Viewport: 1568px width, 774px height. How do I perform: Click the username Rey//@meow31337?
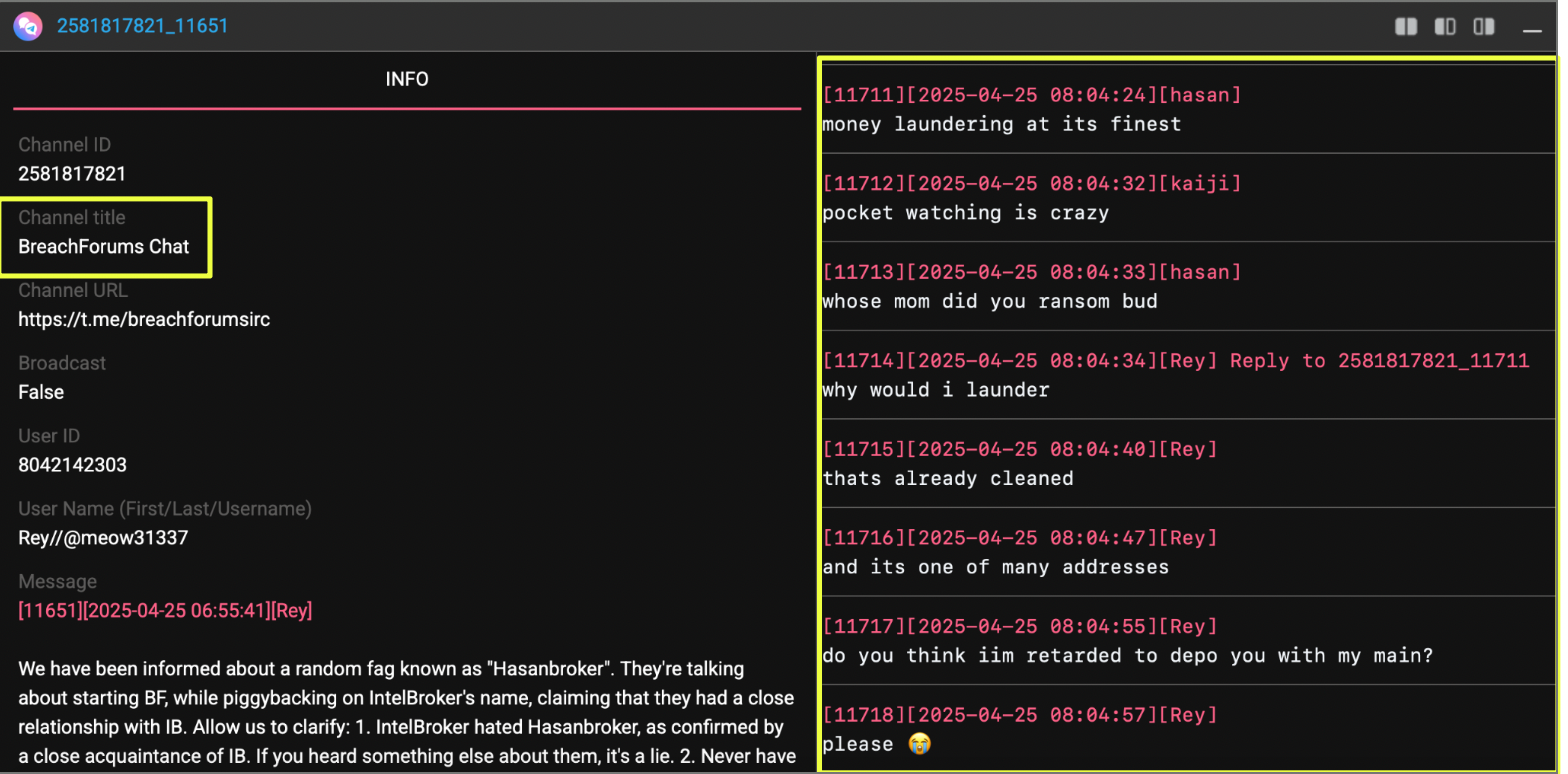[103, 538]
